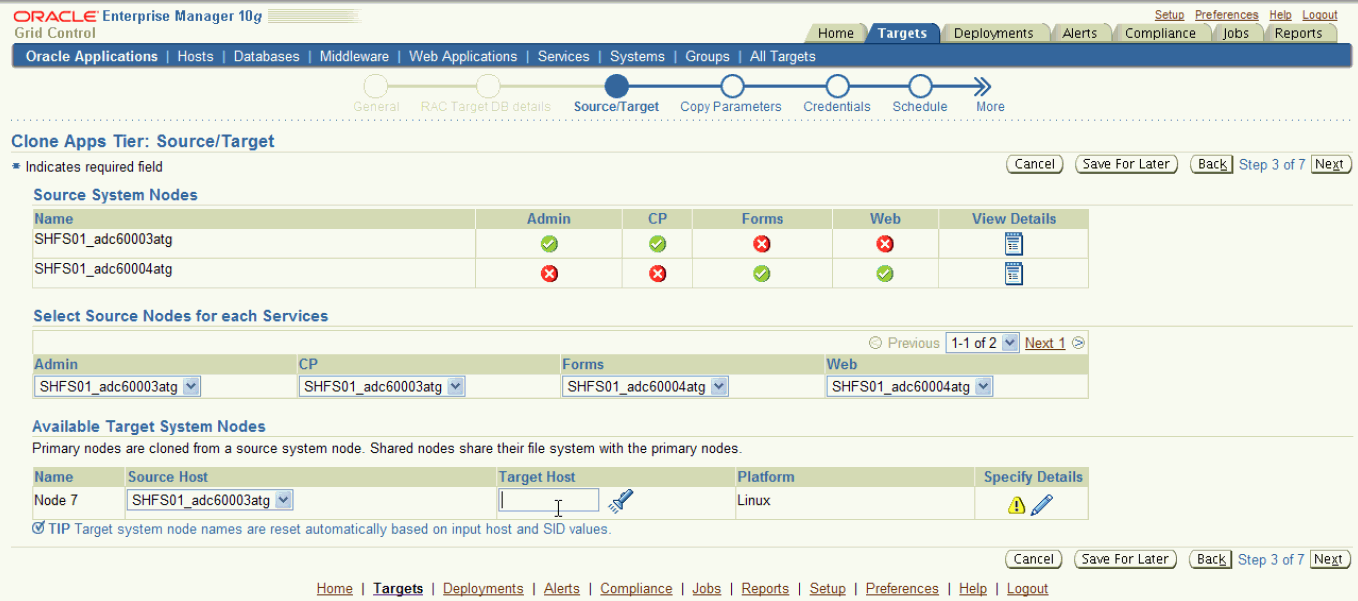Viewport: 1358px width, 601px height.
Task: Click the Preferences link at top right
Action: pyautogui.click(x=1226, y=15)
